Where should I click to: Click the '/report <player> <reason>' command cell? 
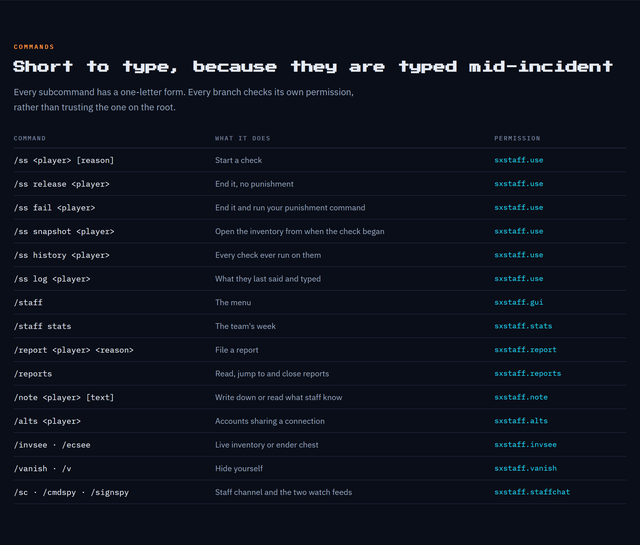(73, 350)
